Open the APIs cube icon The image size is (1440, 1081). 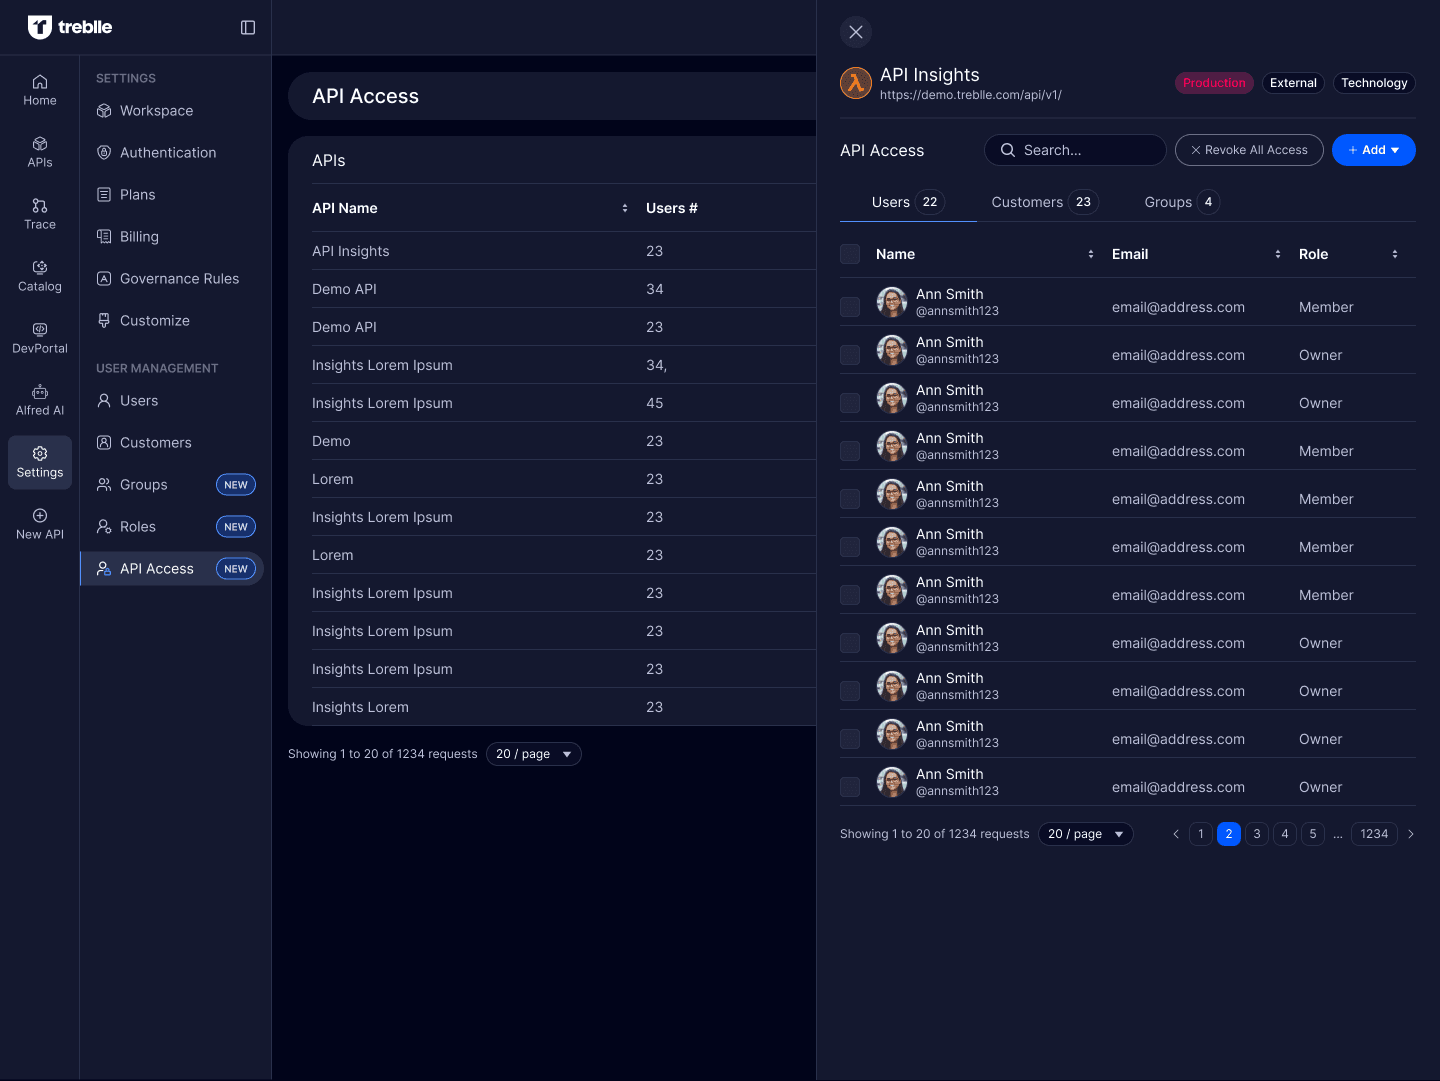click(40, 144)
